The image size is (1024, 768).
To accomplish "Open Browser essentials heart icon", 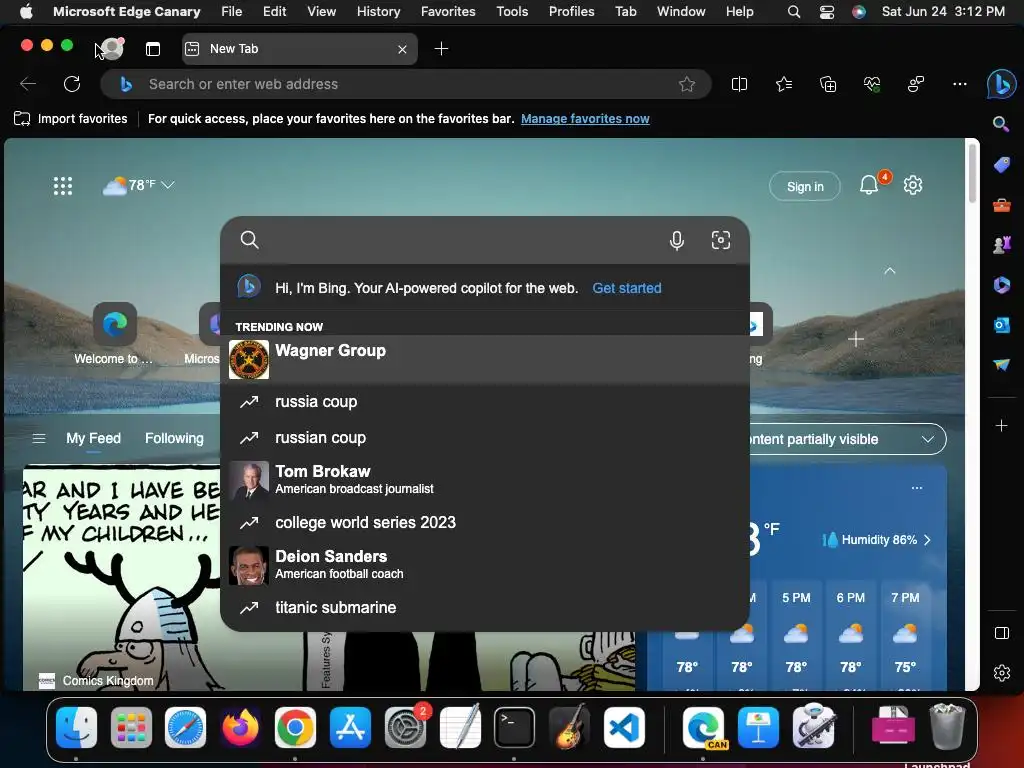I will pos(872,84).
